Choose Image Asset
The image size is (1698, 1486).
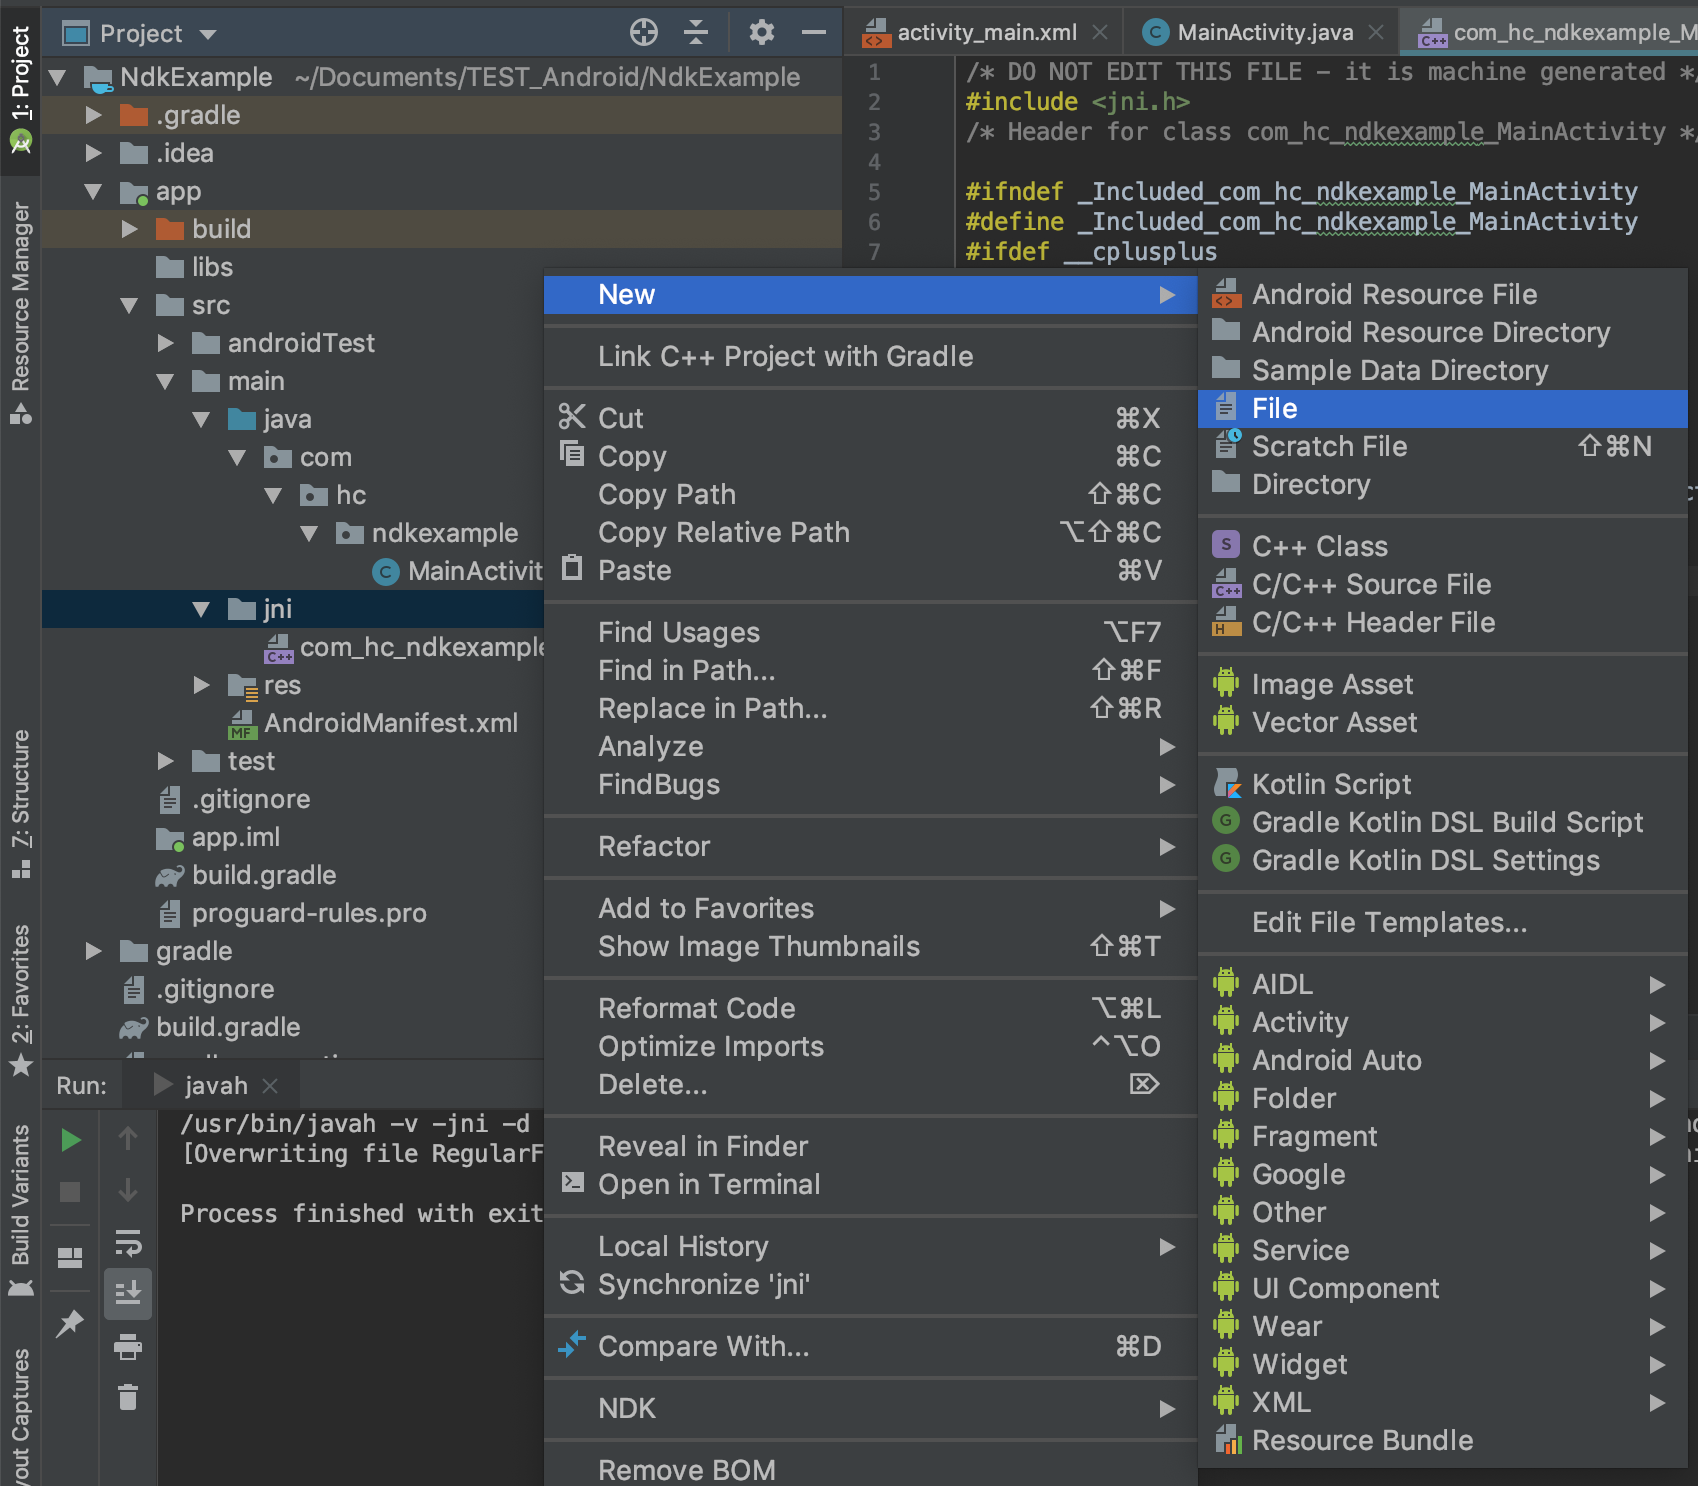[1442, 684]
